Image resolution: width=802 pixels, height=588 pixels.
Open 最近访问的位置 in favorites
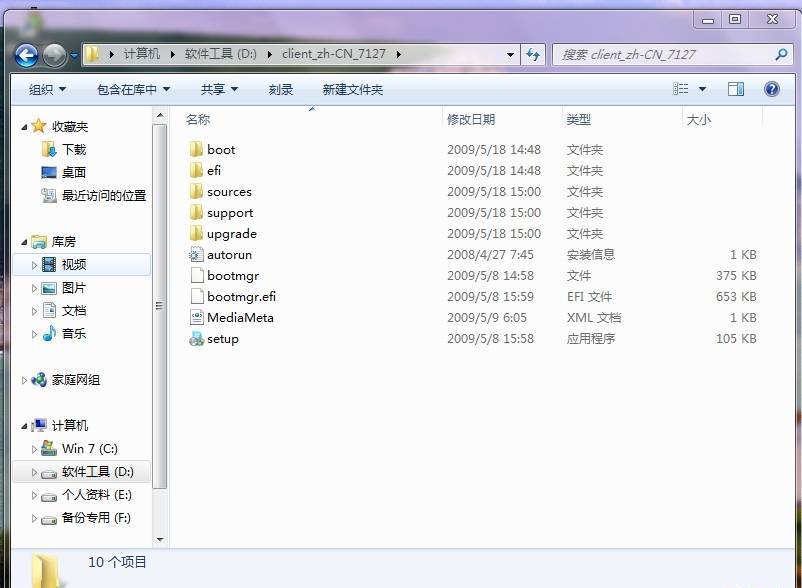pyautogui.click(x=104, y=195)
